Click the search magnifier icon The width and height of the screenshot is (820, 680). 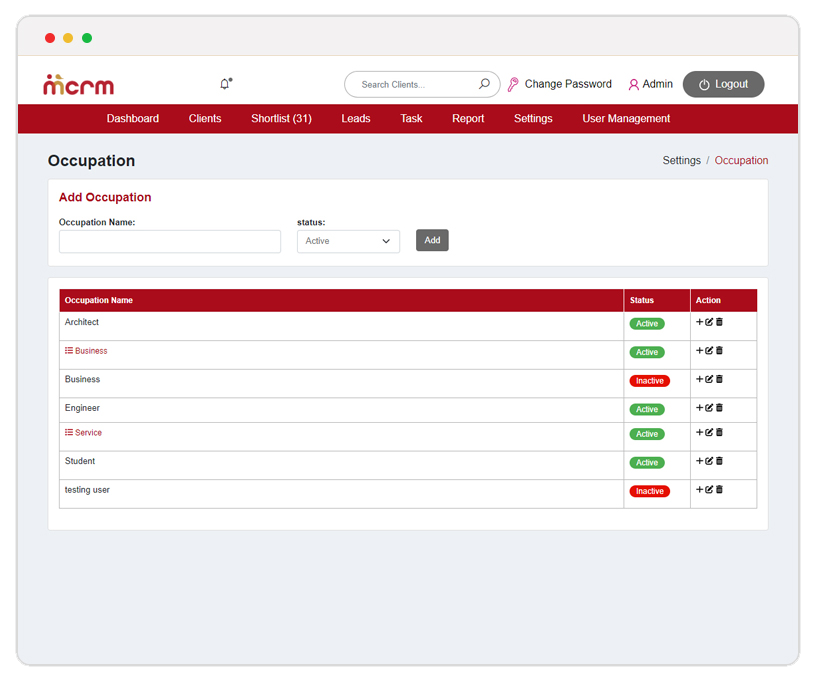(x=484, y=84)
